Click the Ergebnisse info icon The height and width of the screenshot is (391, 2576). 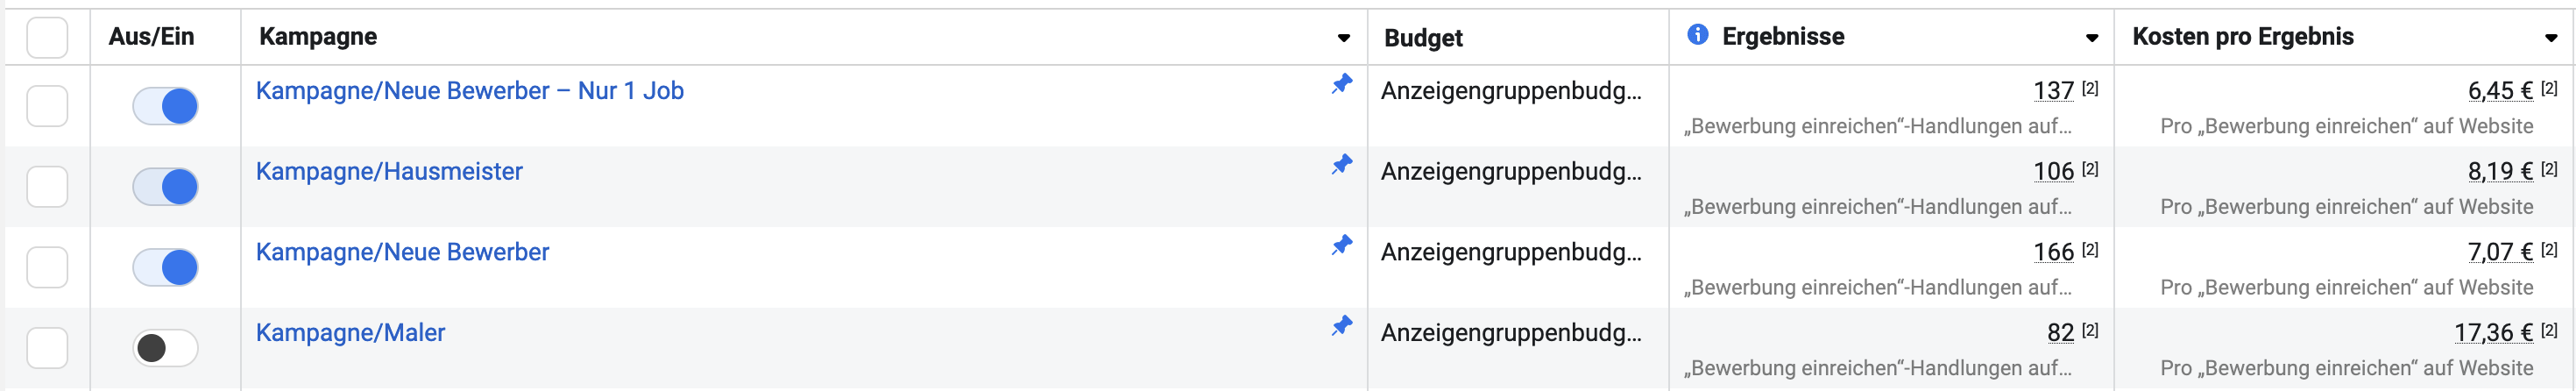pos(1697,35)
